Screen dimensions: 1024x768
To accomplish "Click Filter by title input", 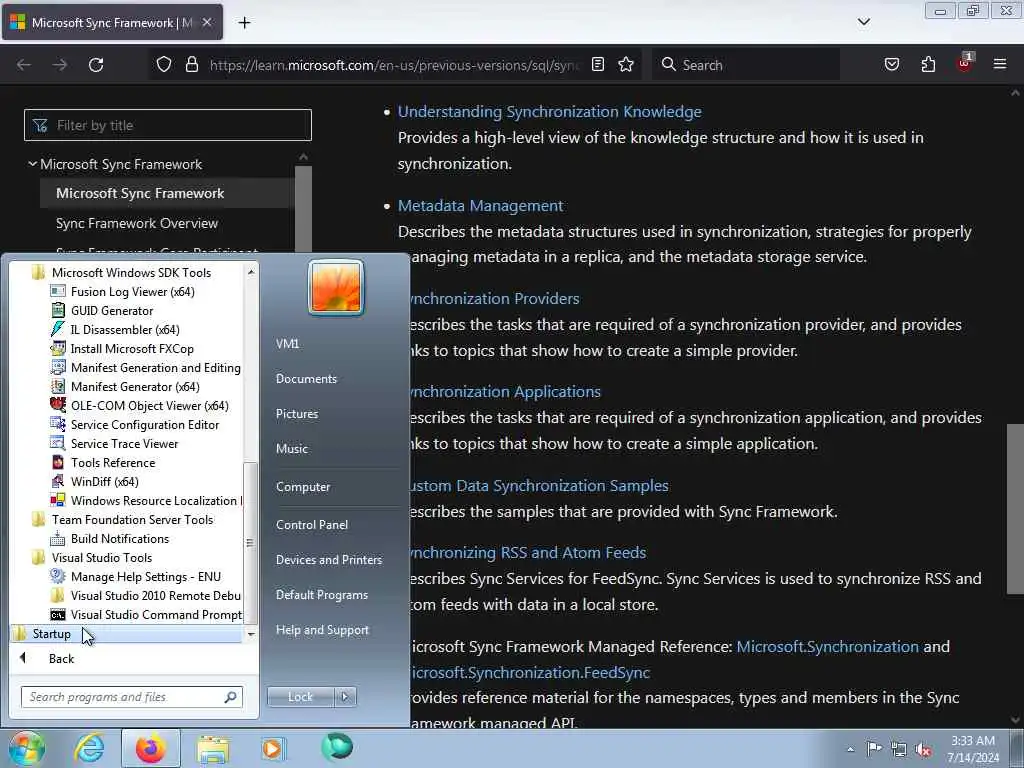I will (x=168, y=125).
